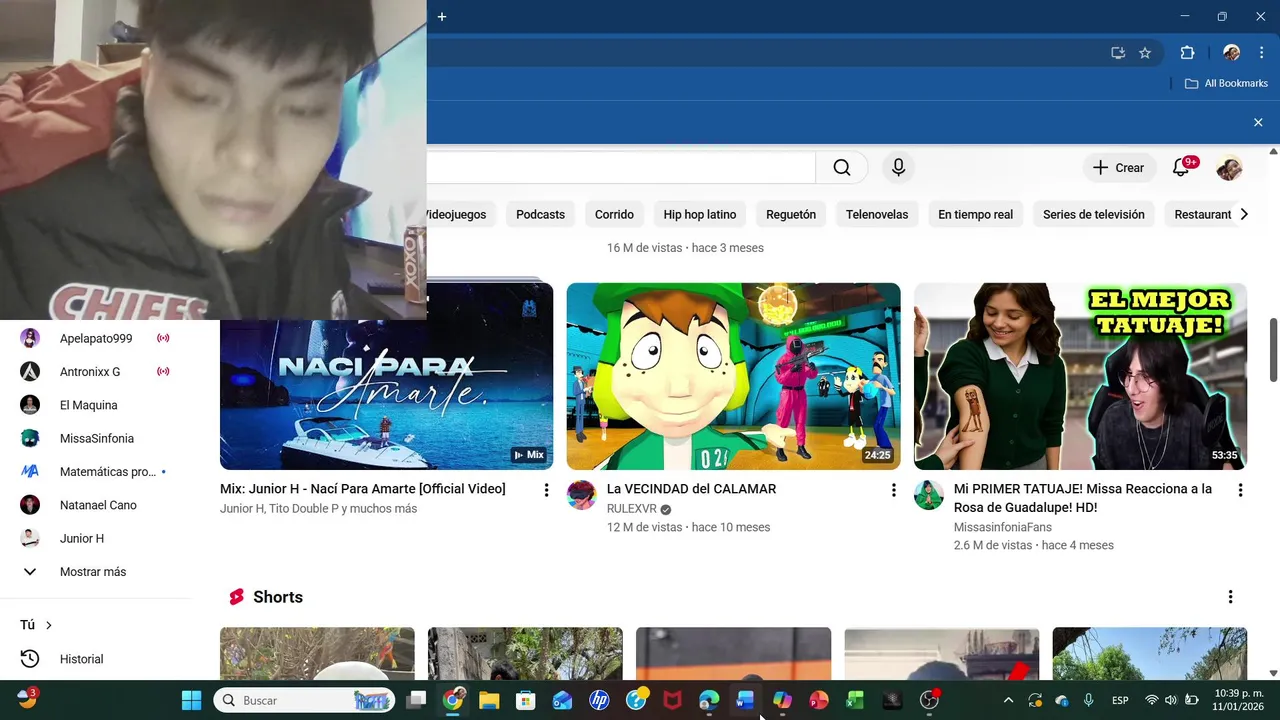Image resolution: width=1280 pixels, height=720 pixels.
Task: Open File Explorer from the taskbar
Action: click(x=489, y=700)
